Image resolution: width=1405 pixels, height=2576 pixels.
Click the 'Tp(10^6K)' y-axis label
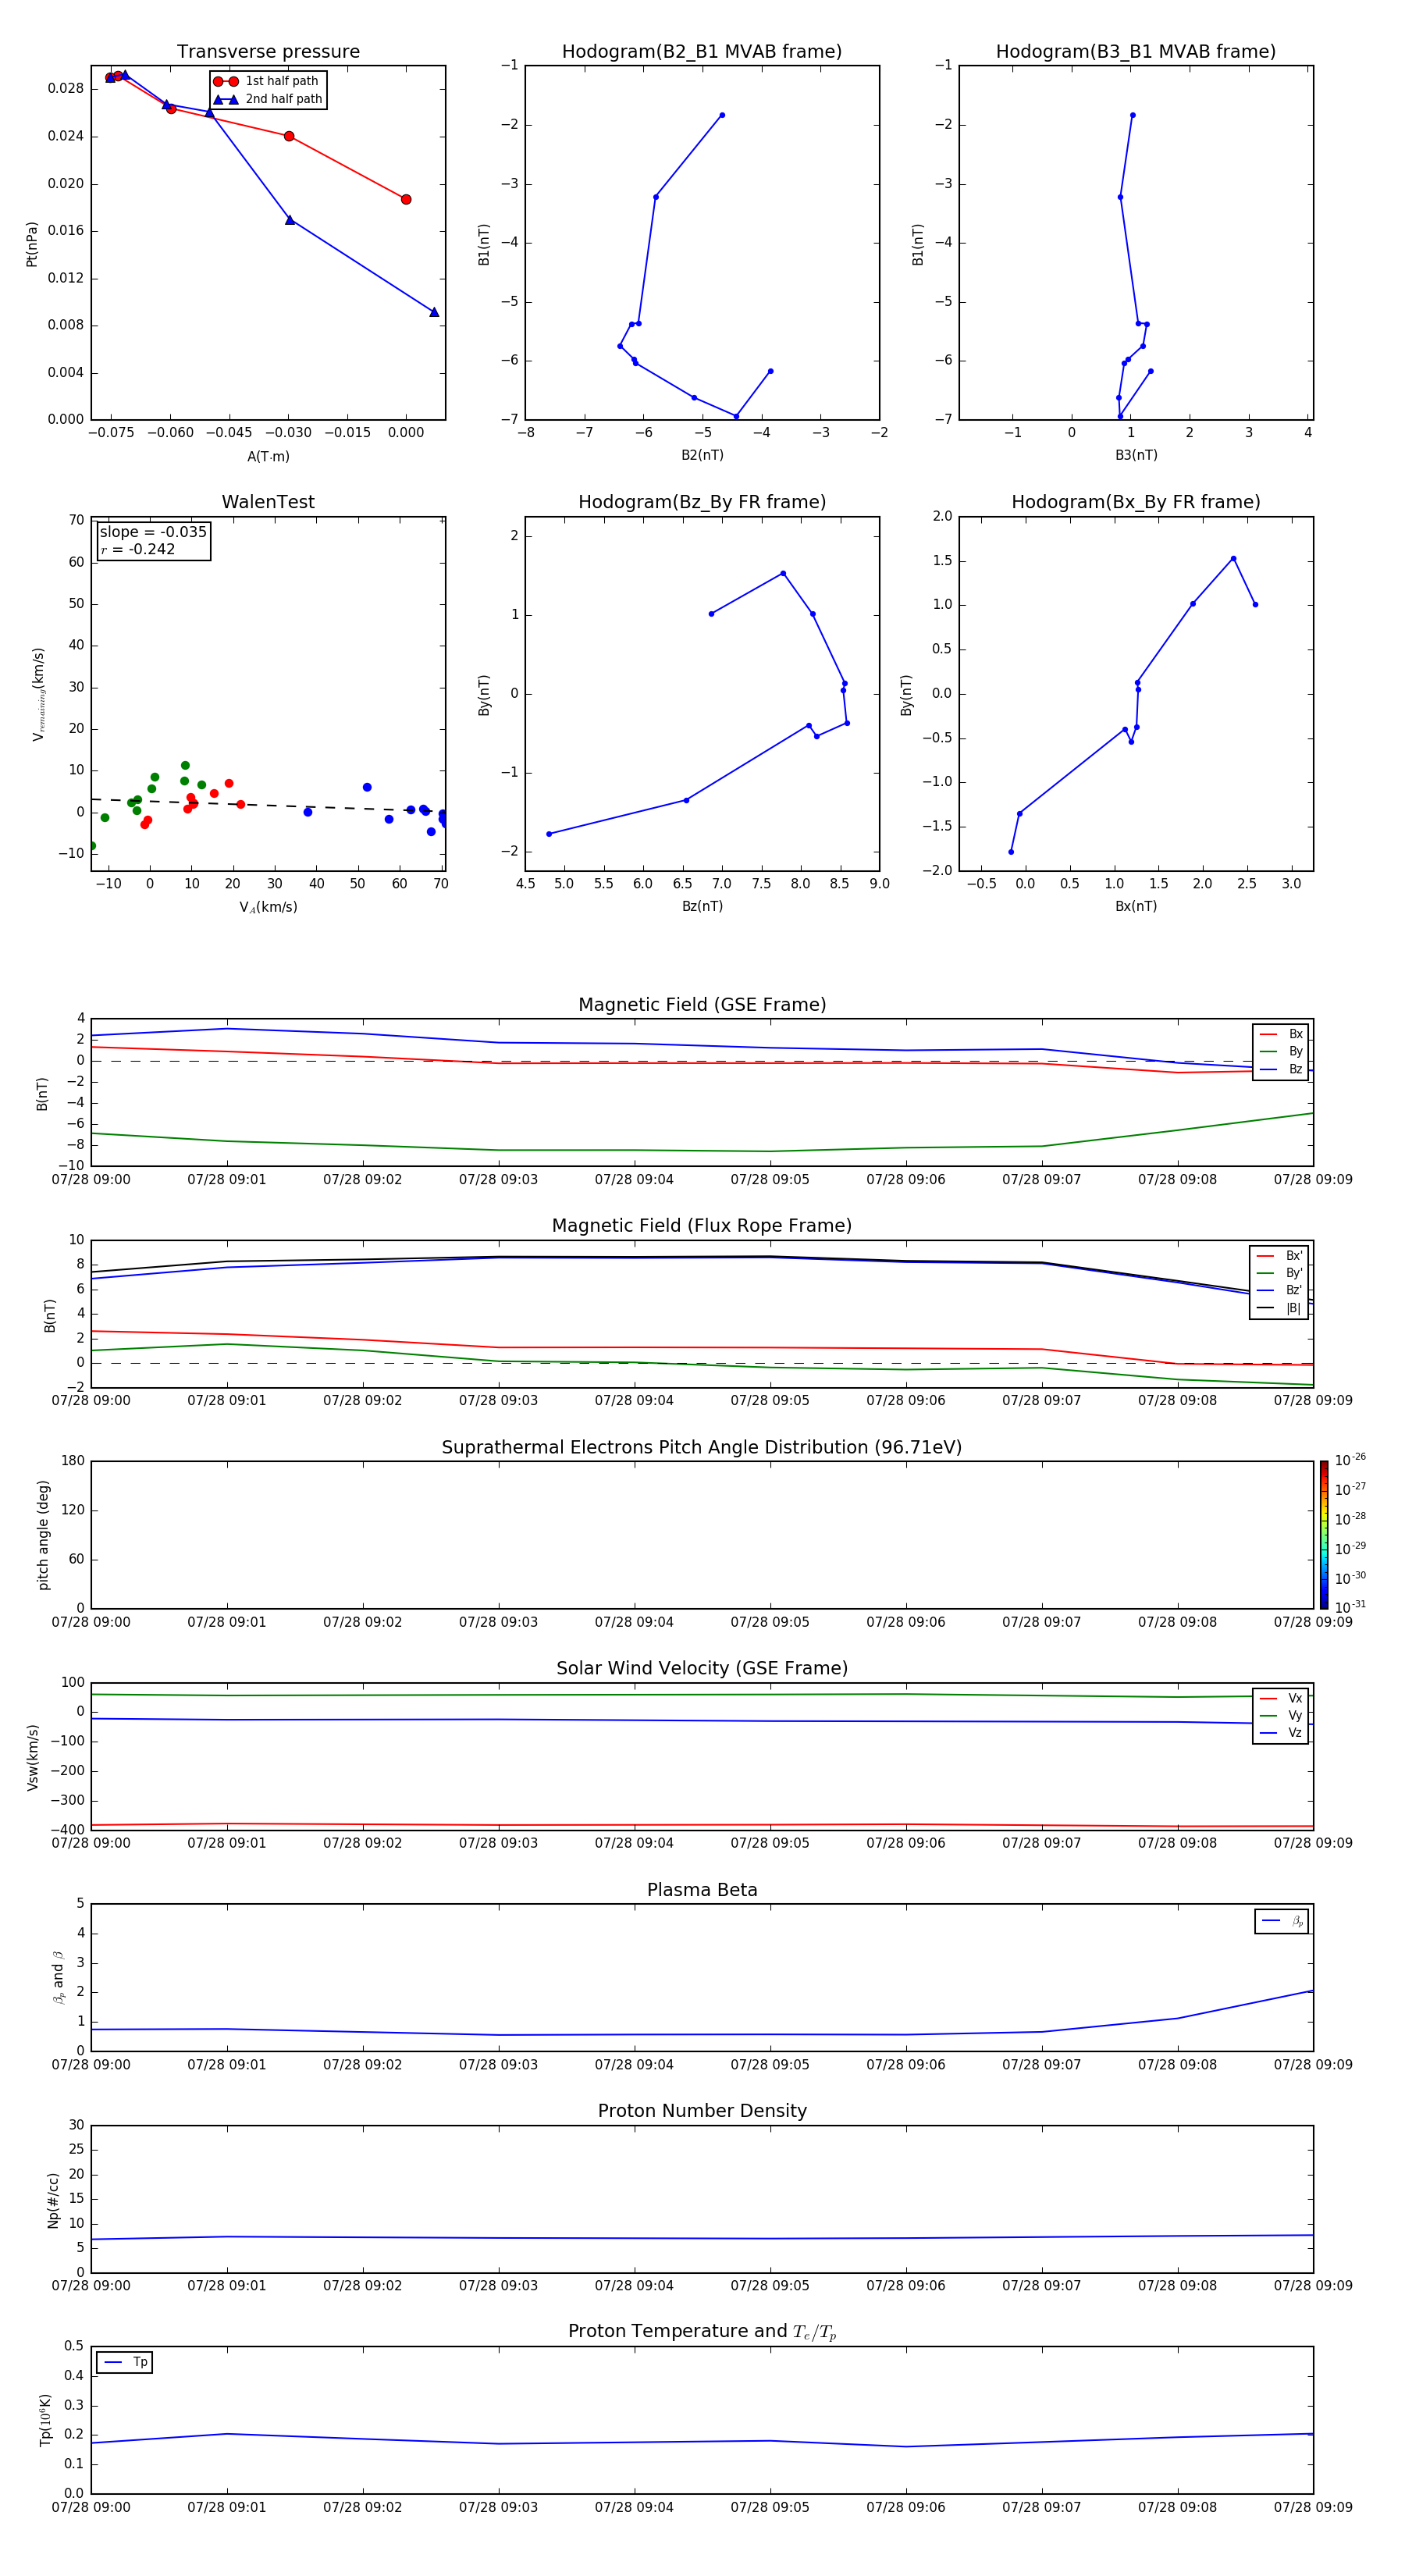[45, 2420]
